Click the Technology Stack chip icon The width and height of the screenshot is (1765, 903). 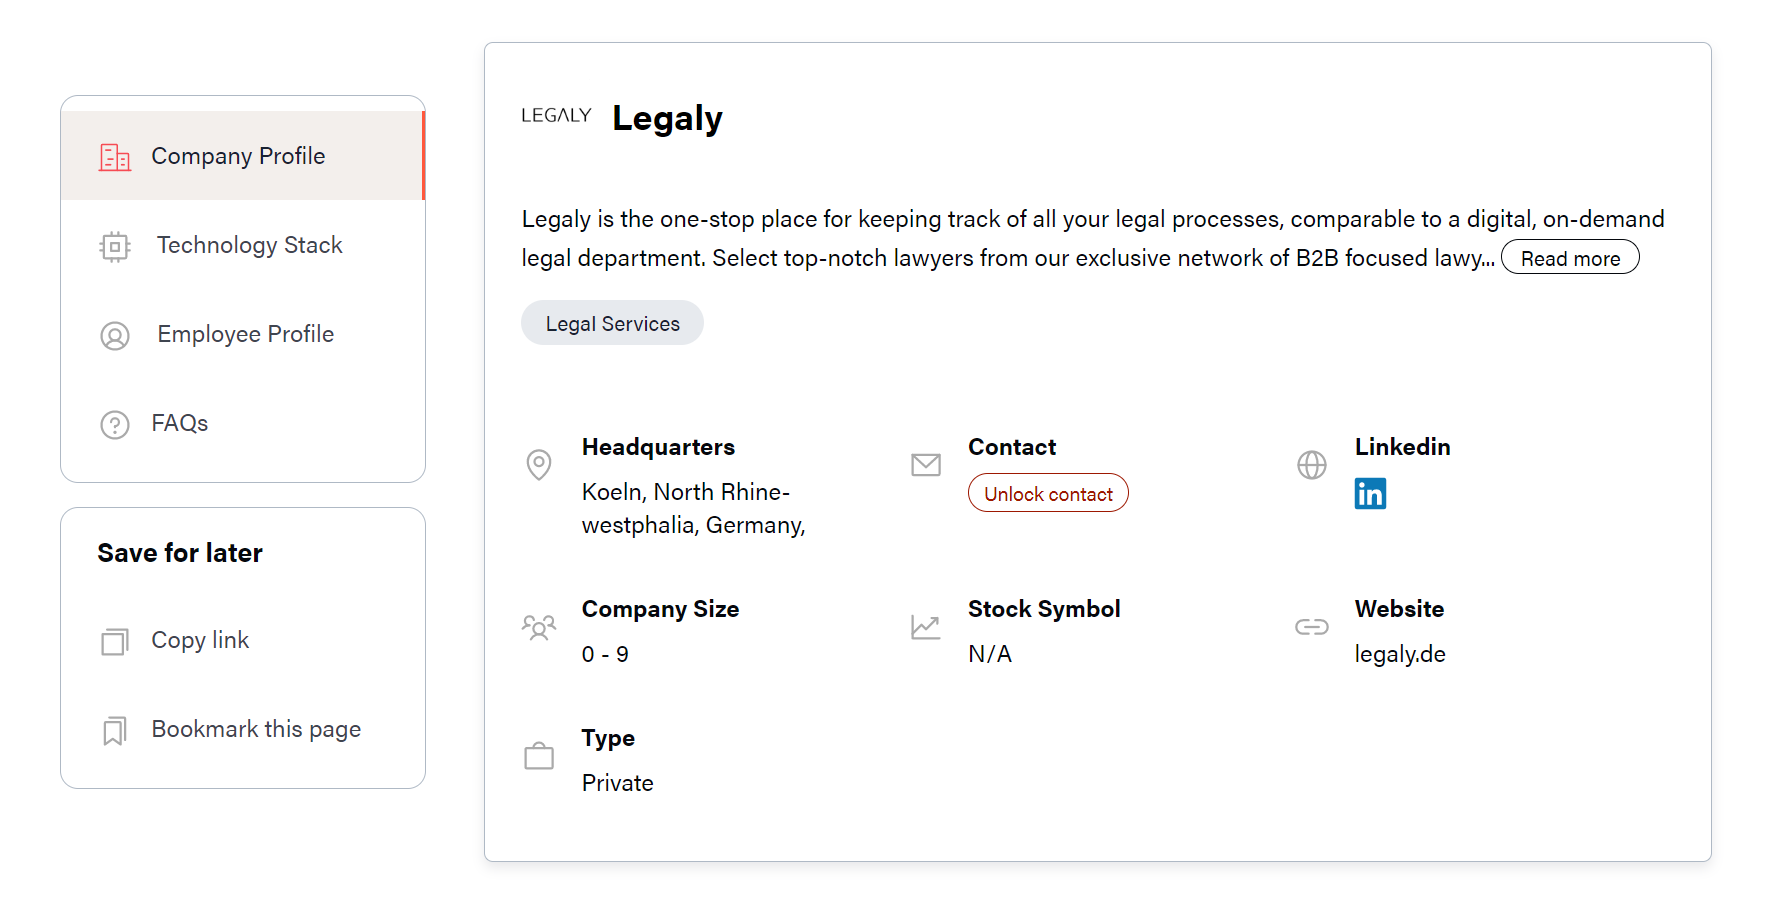[x=115, y=246]
